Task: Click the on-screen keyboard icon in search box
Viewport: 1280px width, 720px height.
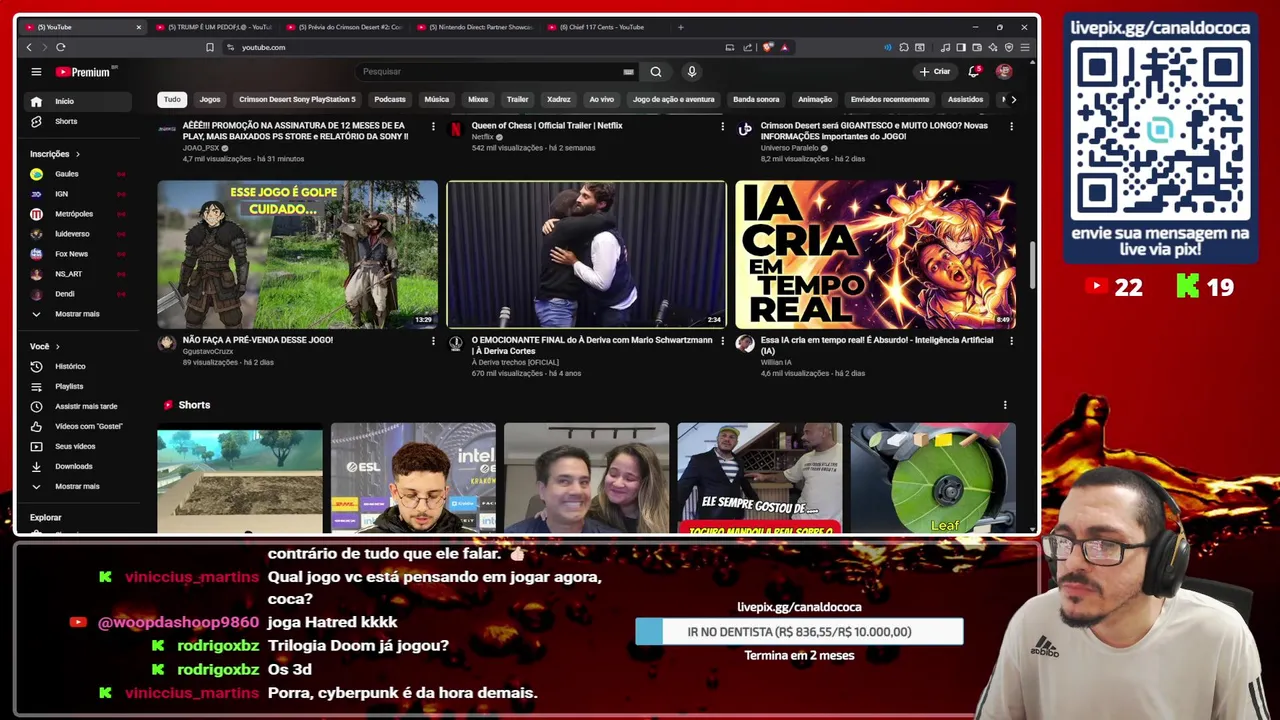Action: pyautogui.click(x=628, y=72)
